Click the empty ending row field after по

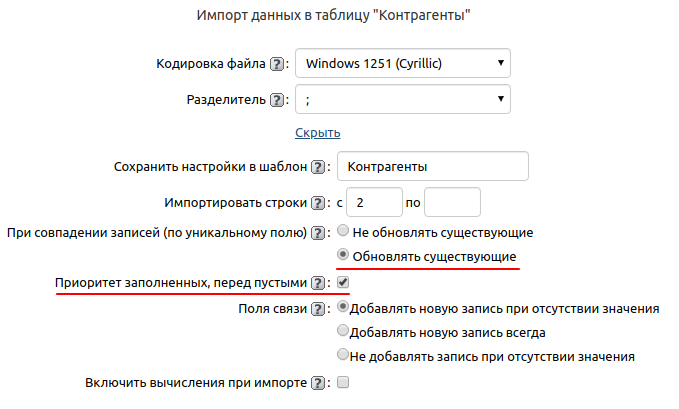[x=453, y=203]
